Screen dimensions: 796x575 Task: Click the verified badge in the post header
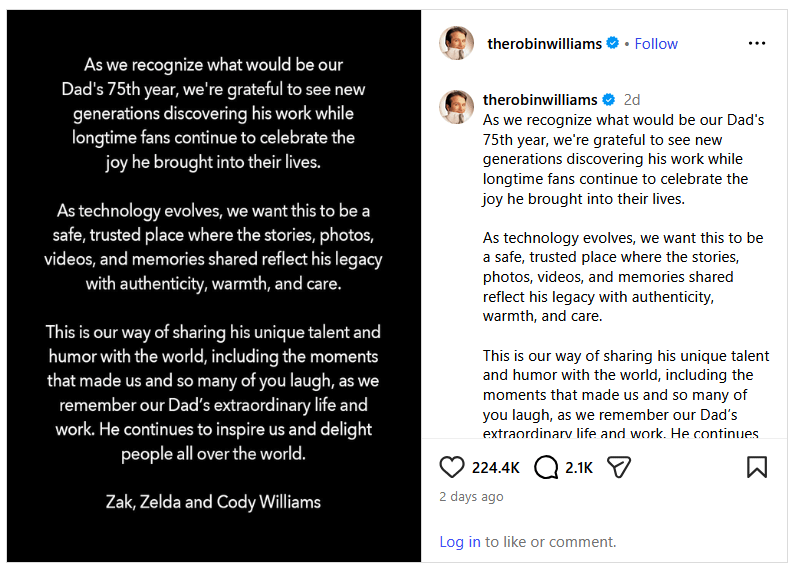(x=613, y=43)
